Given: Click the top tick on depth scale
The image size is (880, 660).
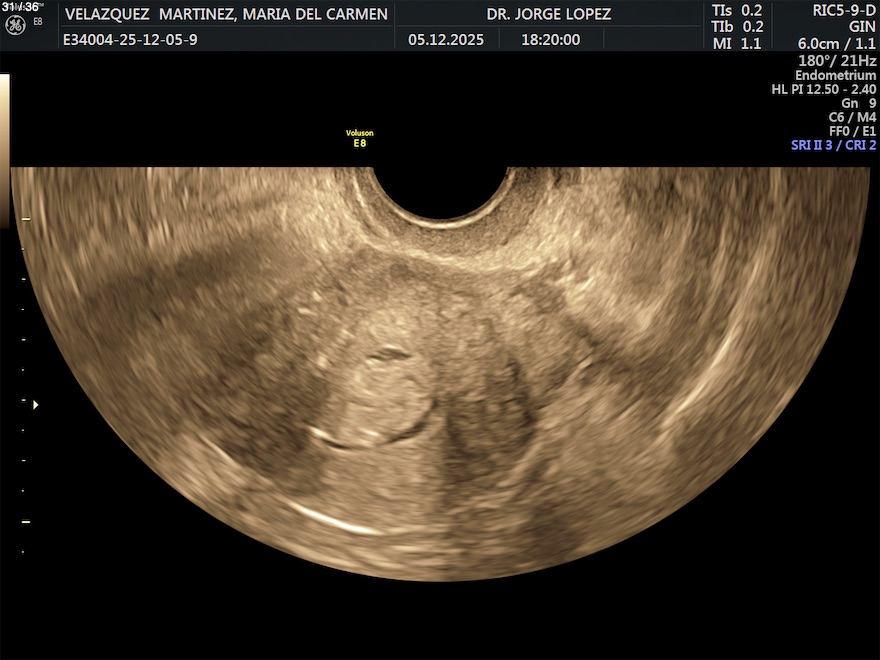Looking at the screenshot, I should (26, 218).
